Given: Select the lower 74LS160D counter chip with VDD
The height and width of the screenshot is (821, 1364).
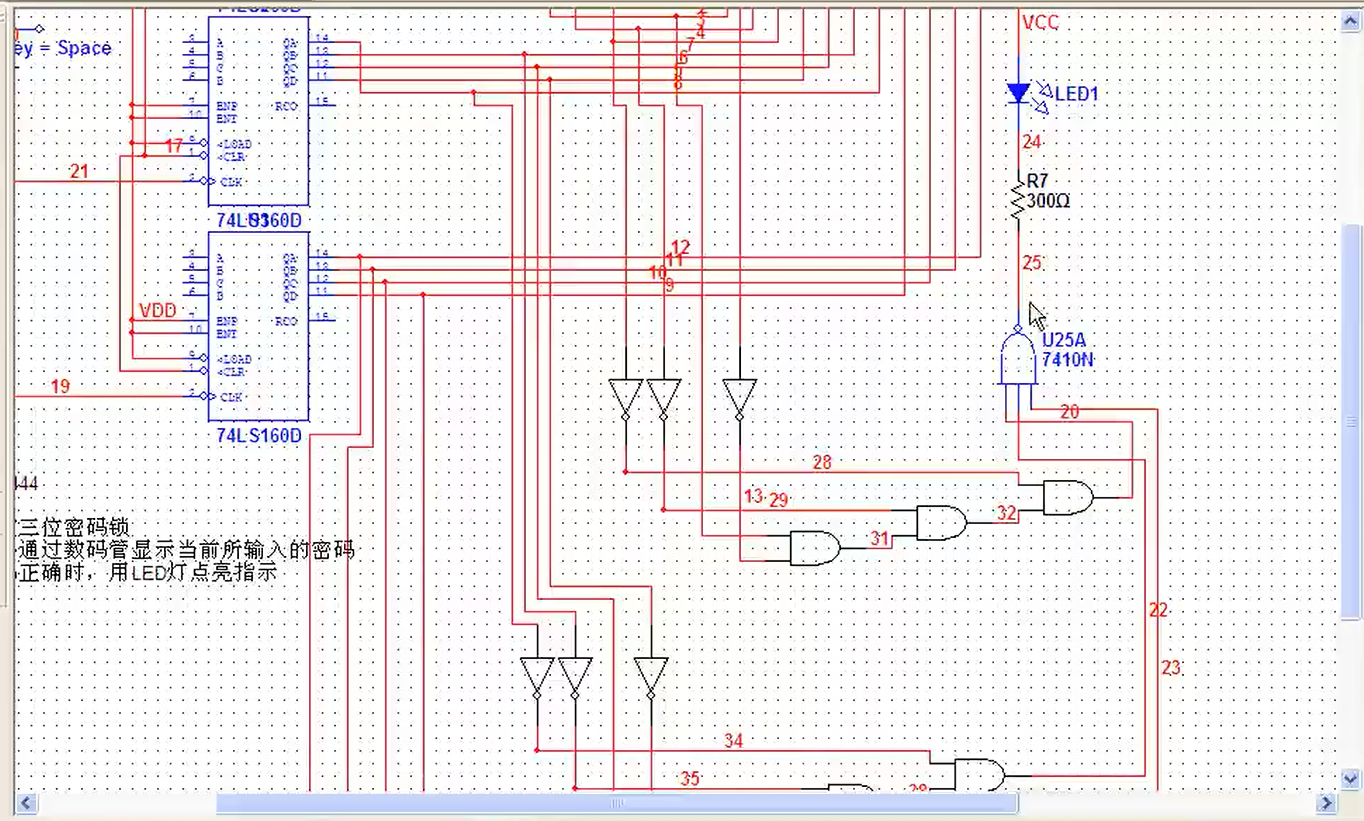Looking at the screenshot, I should pyautogui.click(x=258, y=326).
